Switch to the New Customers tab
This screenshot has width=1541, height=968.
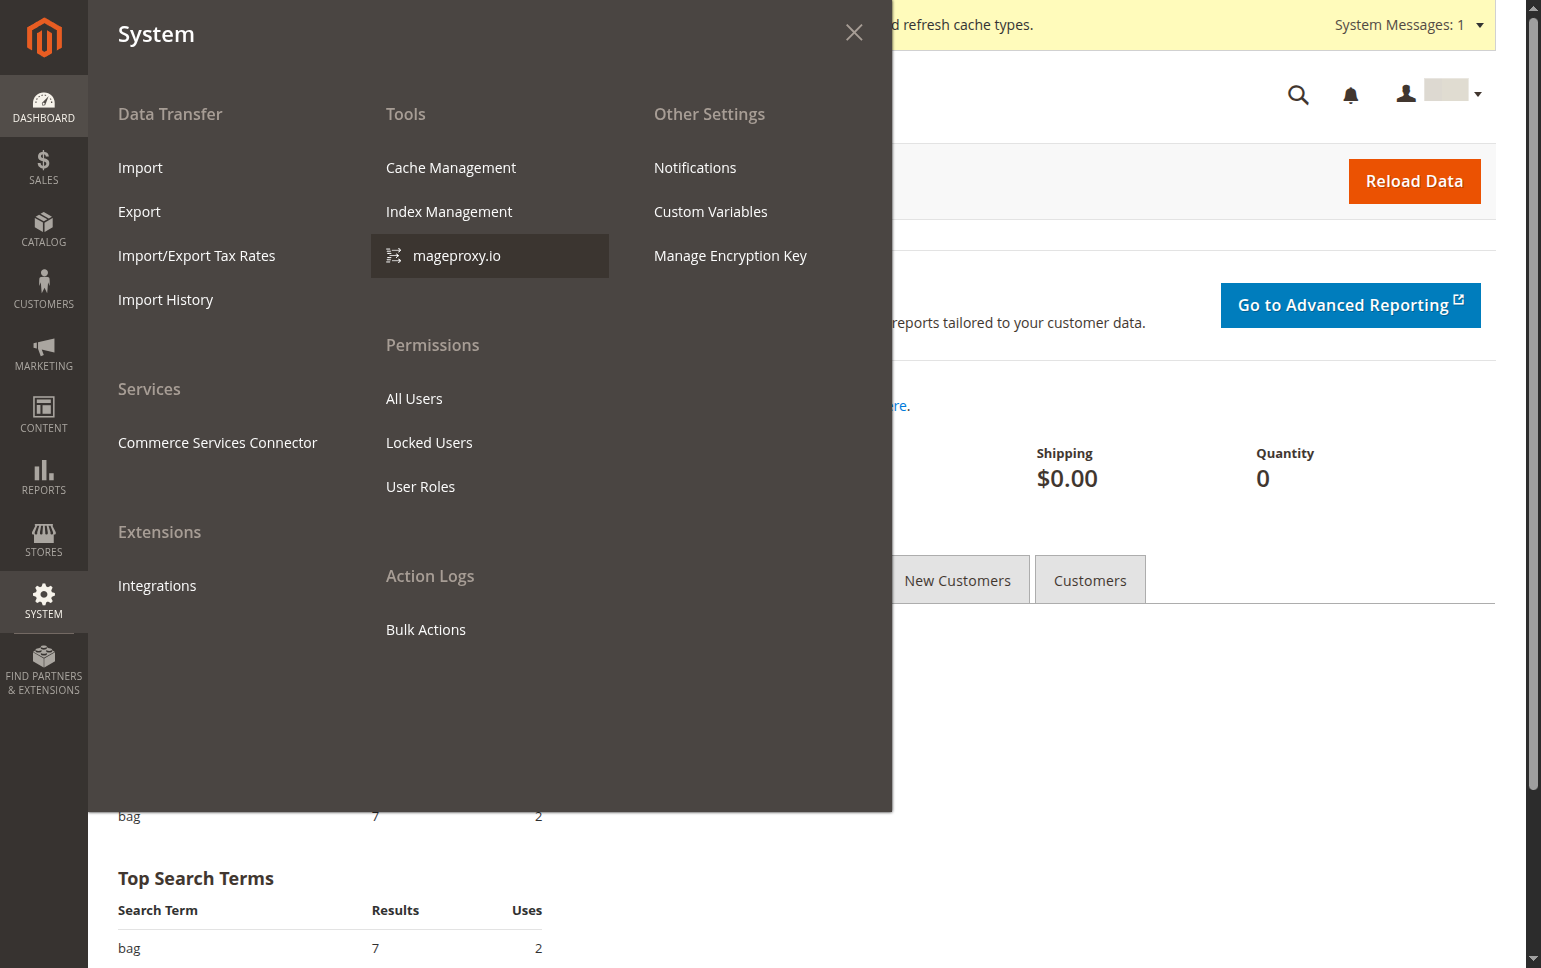pos(958,580)
